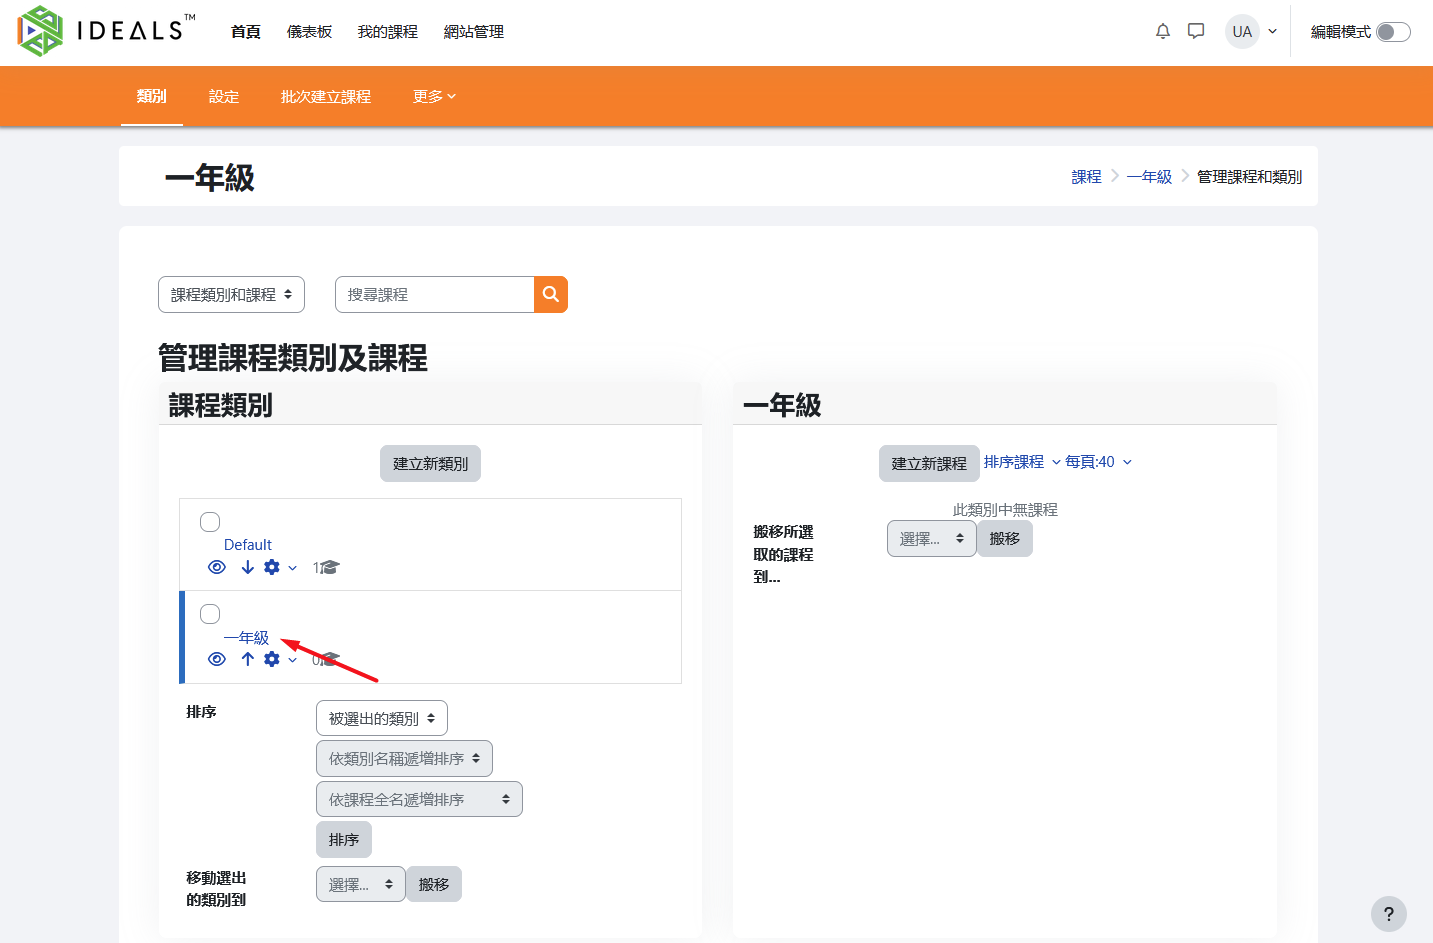Click the 建立新類別 button
The image size is (1433, 943).
(430, 464)
